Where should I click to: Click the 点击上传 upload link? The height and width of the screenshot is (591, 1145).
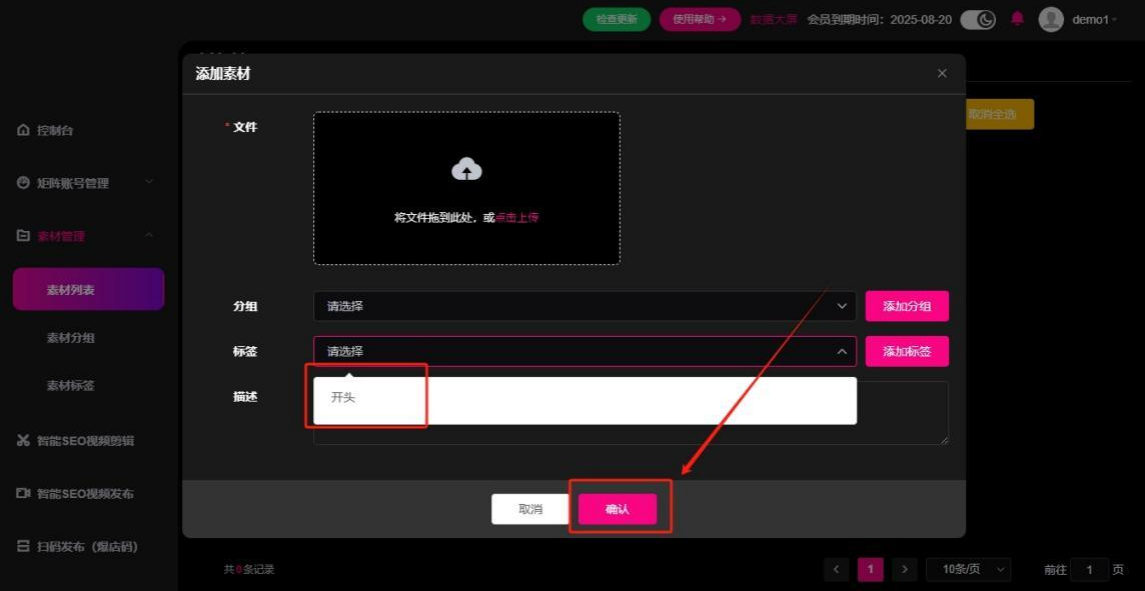[517, 217]
